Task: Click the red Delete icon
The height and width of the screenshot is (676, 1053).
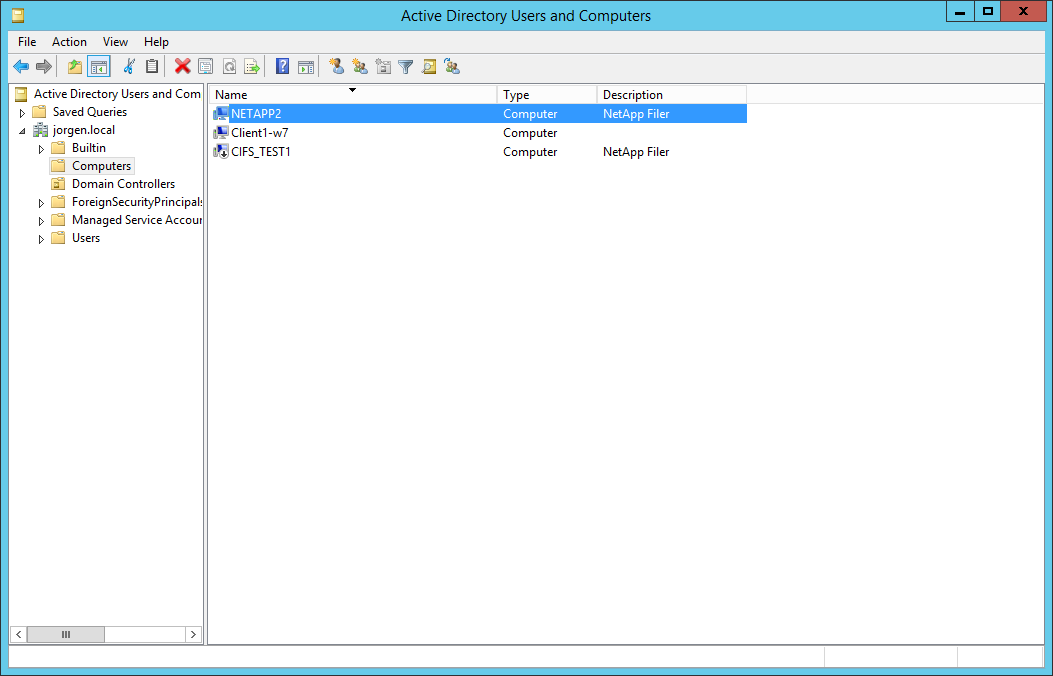Action: tap(182, 67)
